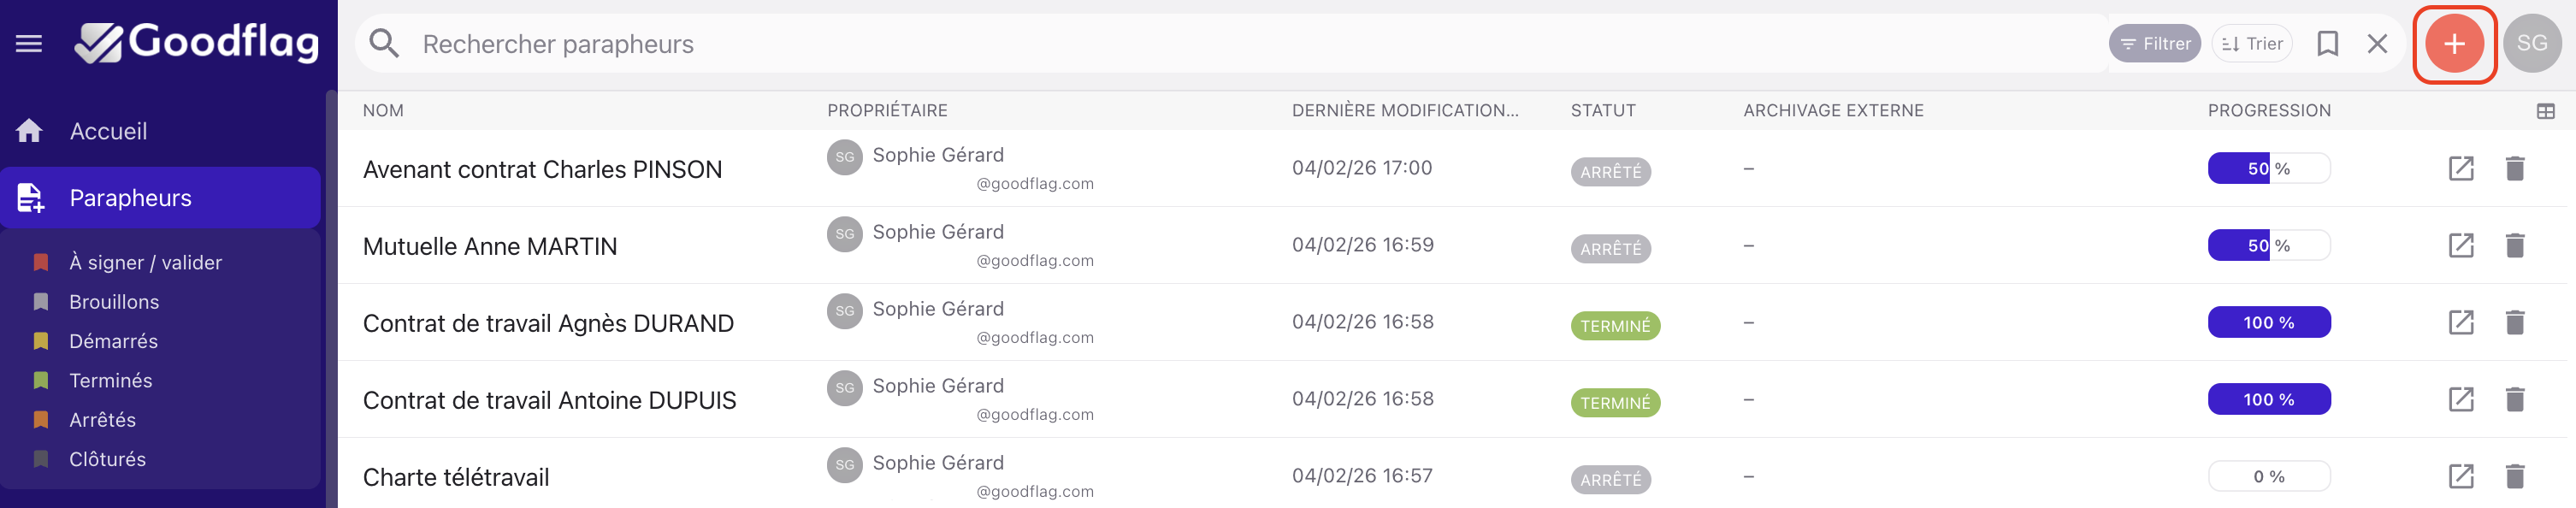Click the red plus button to create parapheur

(2453, 44)
